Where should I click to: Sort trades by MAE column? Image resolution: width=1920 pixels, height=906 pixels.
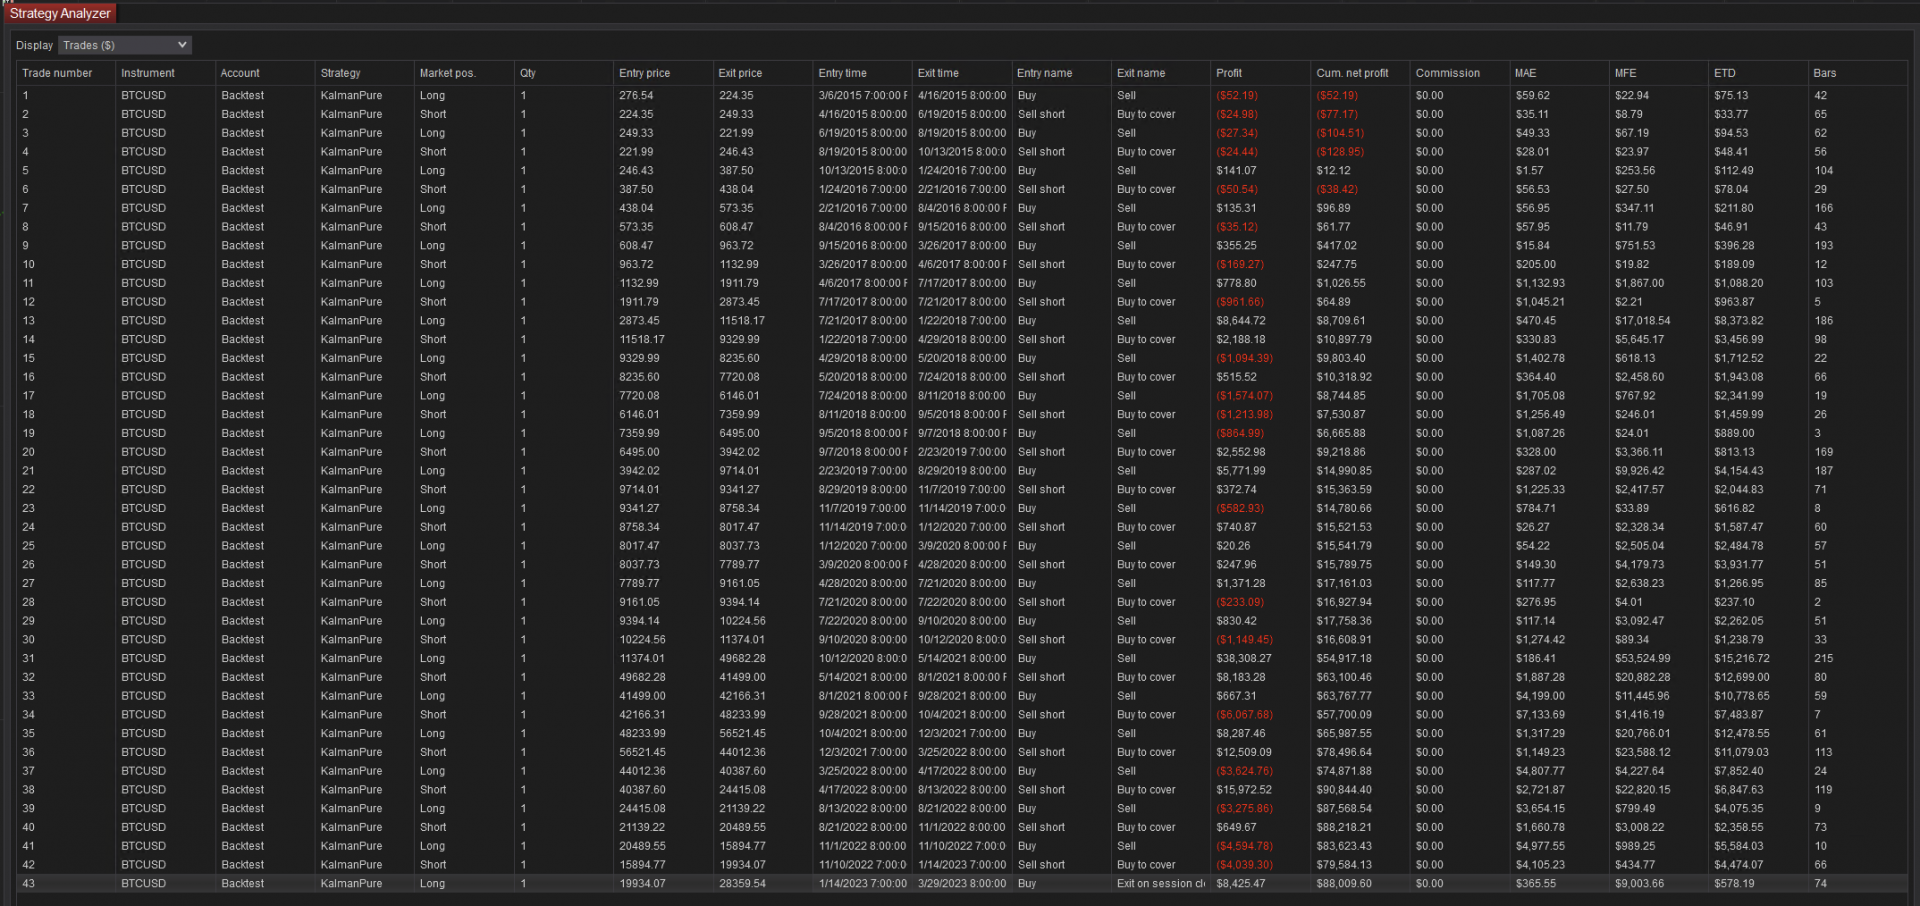click(x=1525, y=73)
